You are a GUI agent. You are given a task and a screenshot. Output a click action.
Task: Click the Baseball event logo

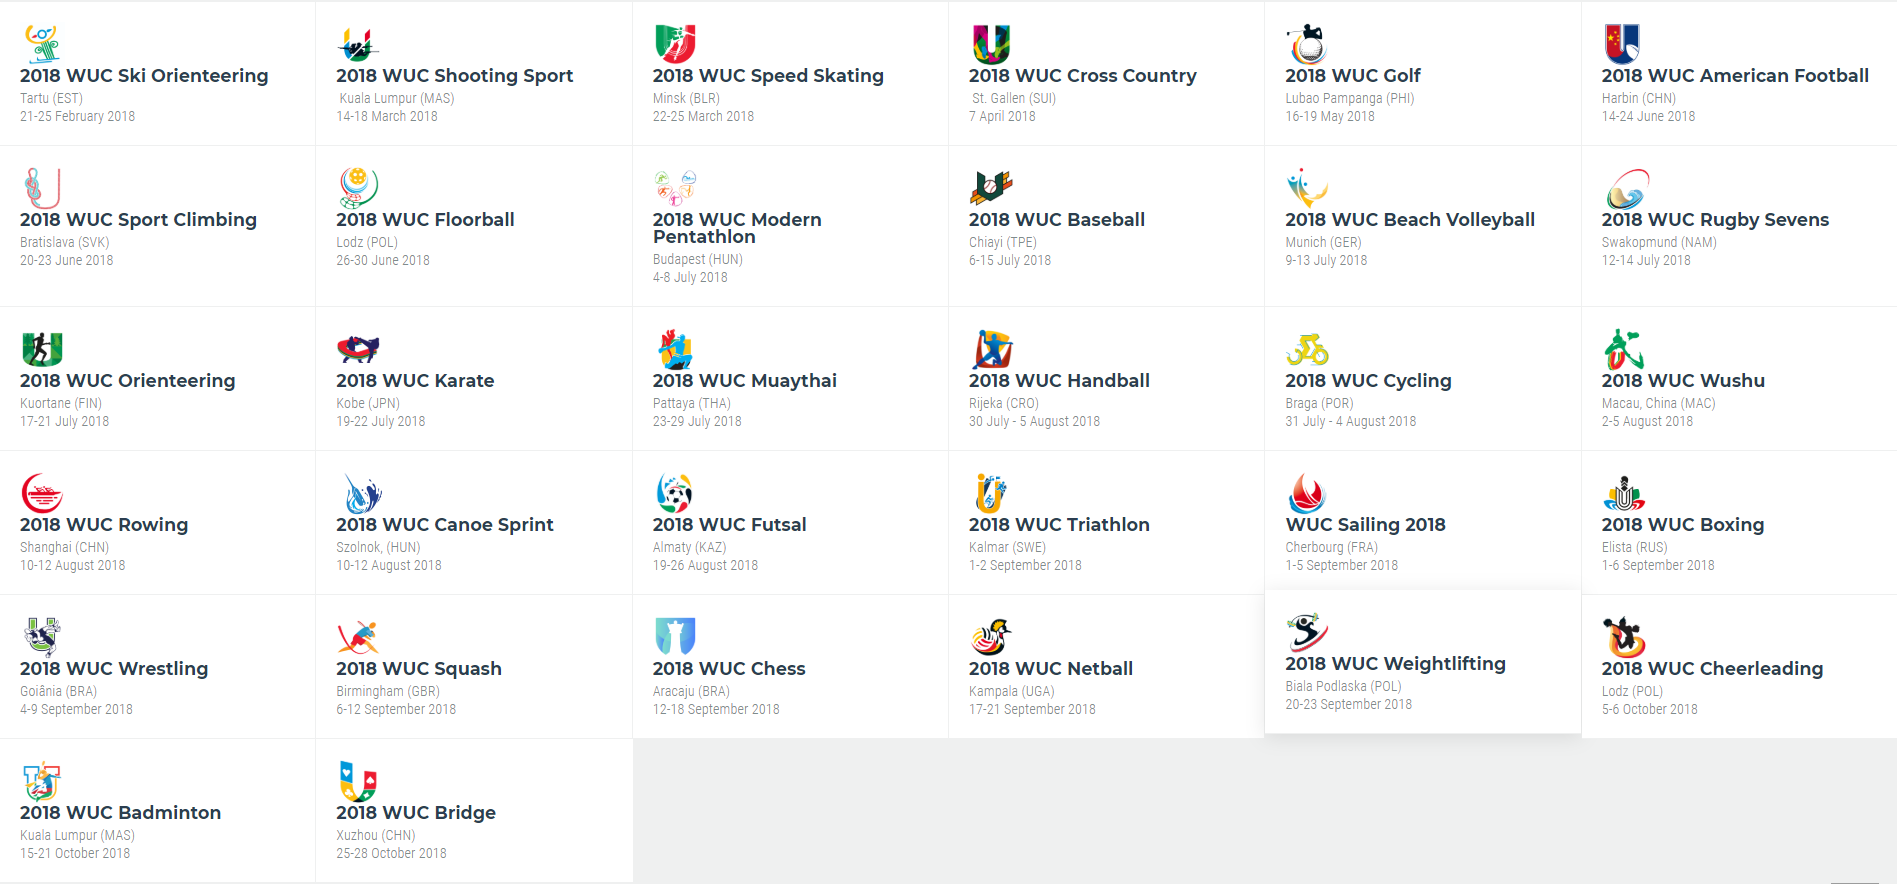click(991, 188)
